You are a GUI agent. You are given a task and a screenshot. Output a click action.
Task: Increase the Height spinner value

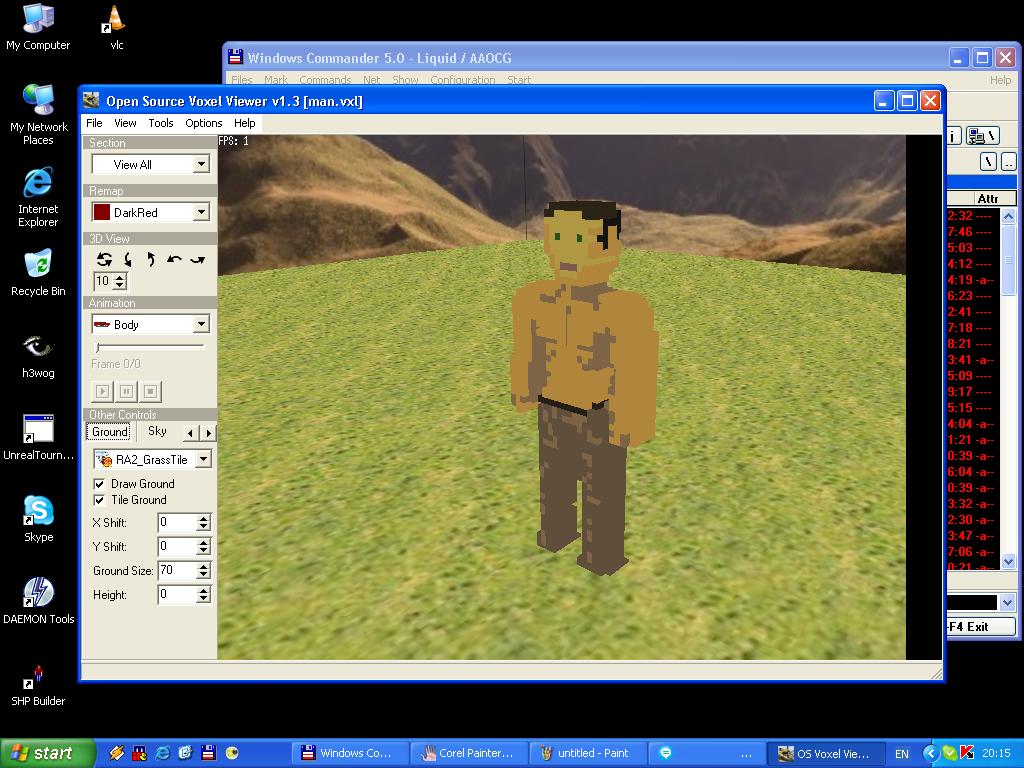pyautogui.click(x=204, y=590)
